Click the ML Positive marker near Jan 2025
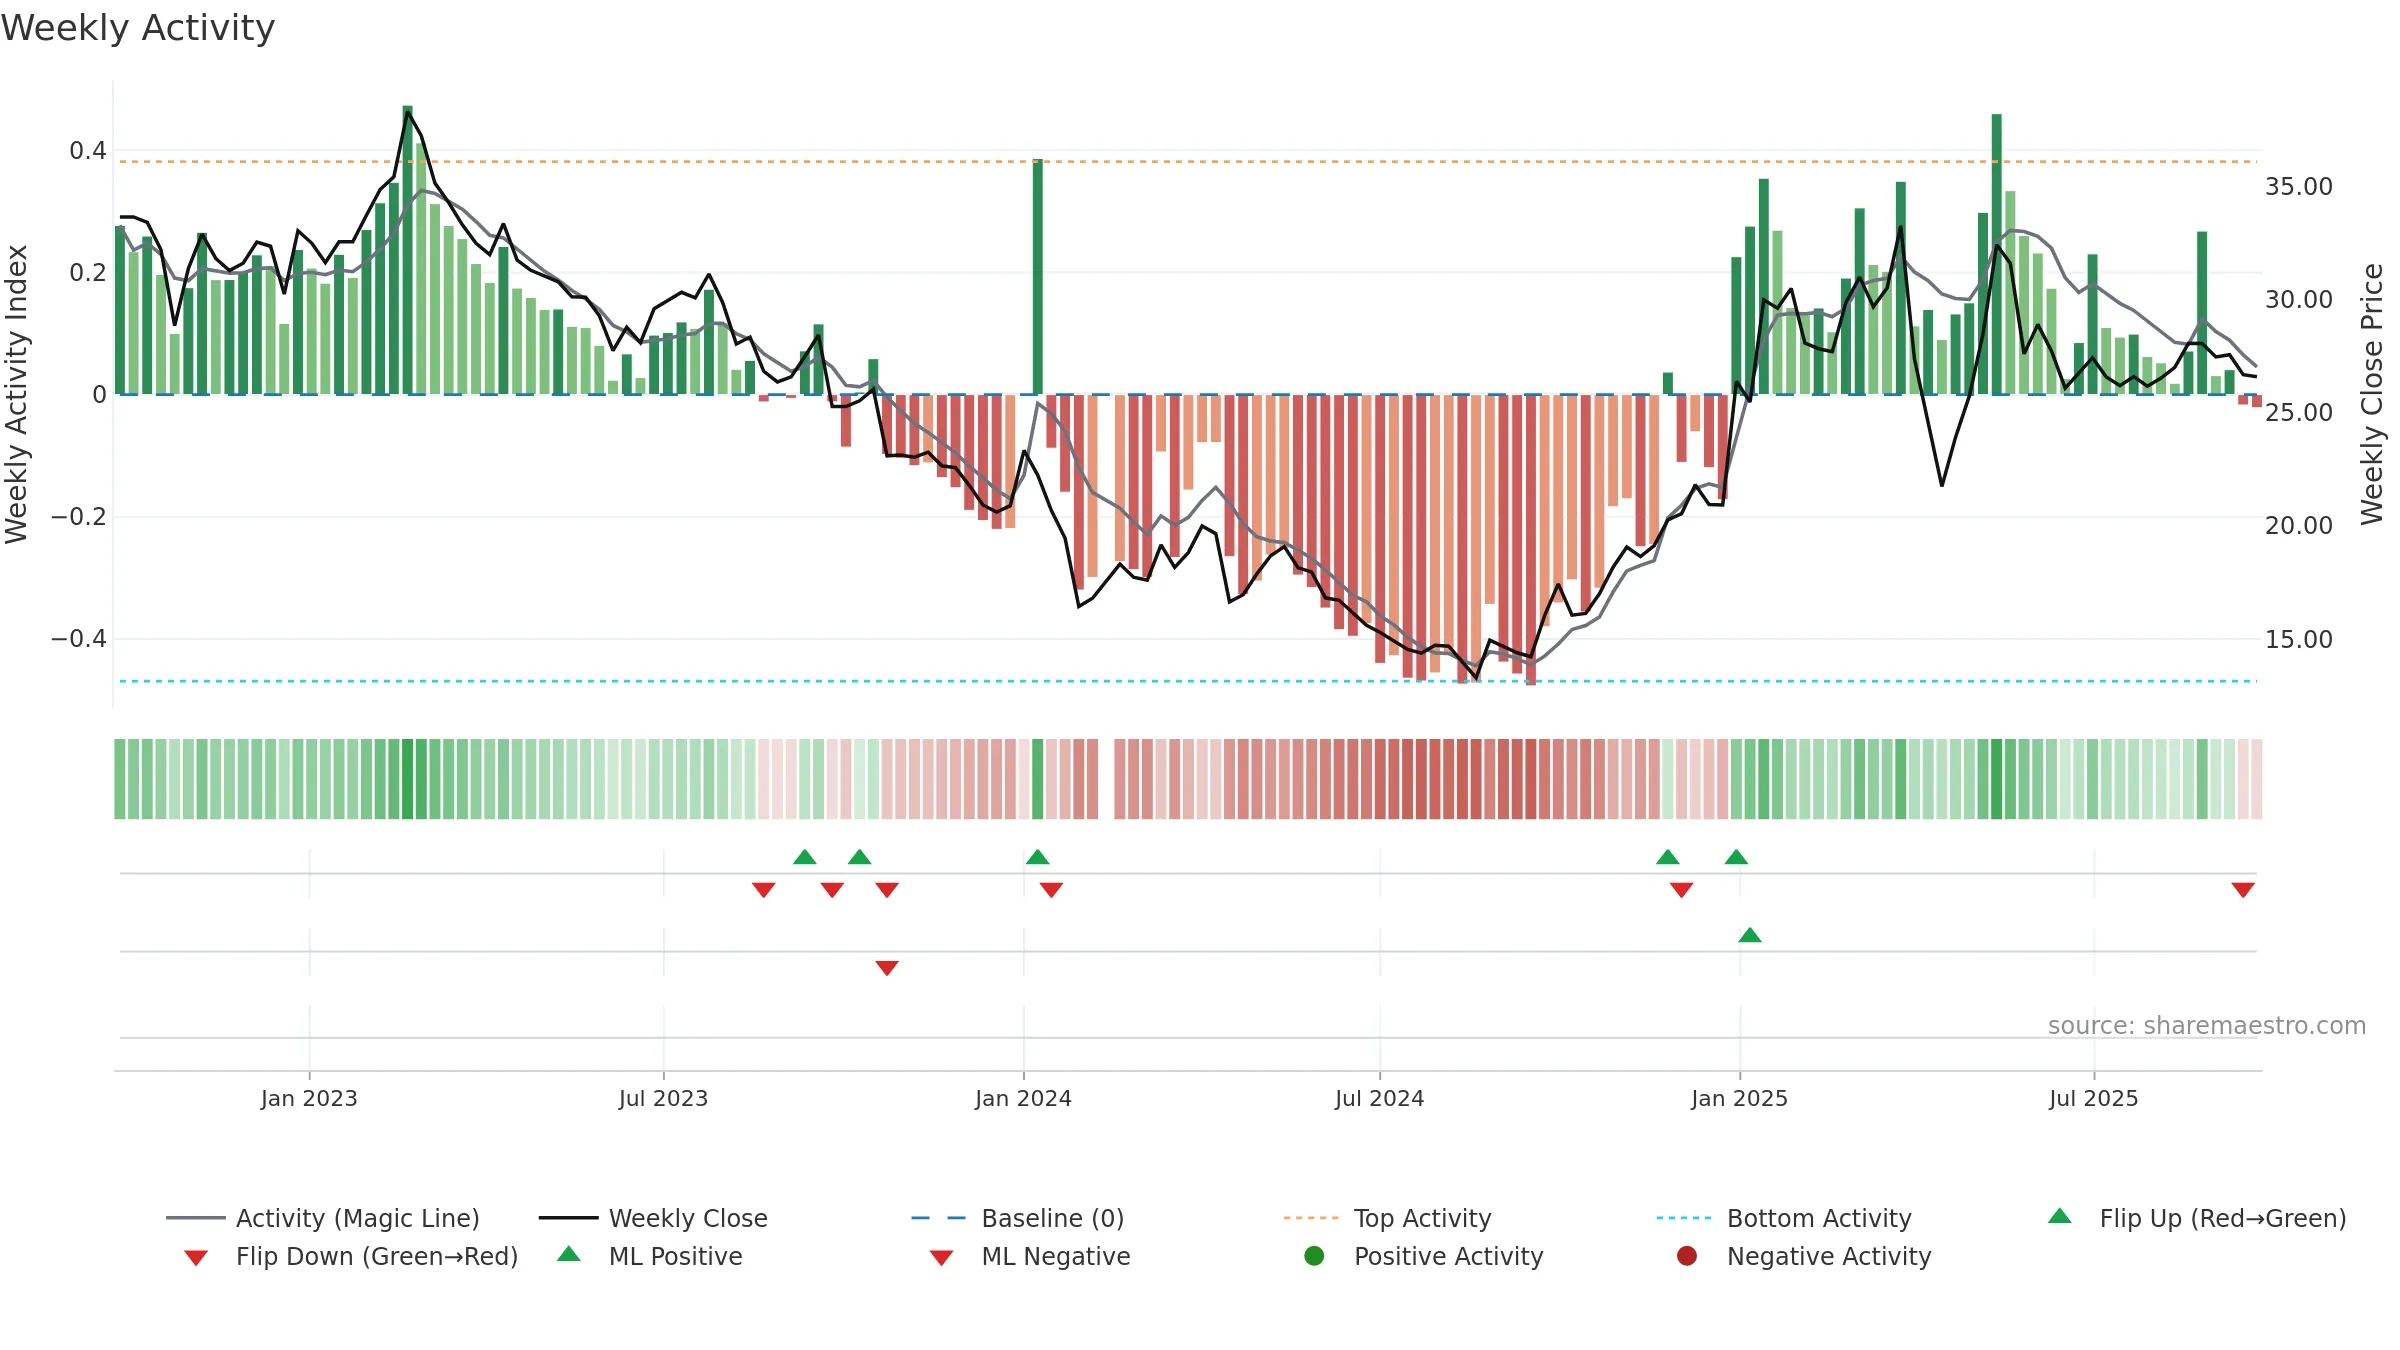 click(1750, 935)
